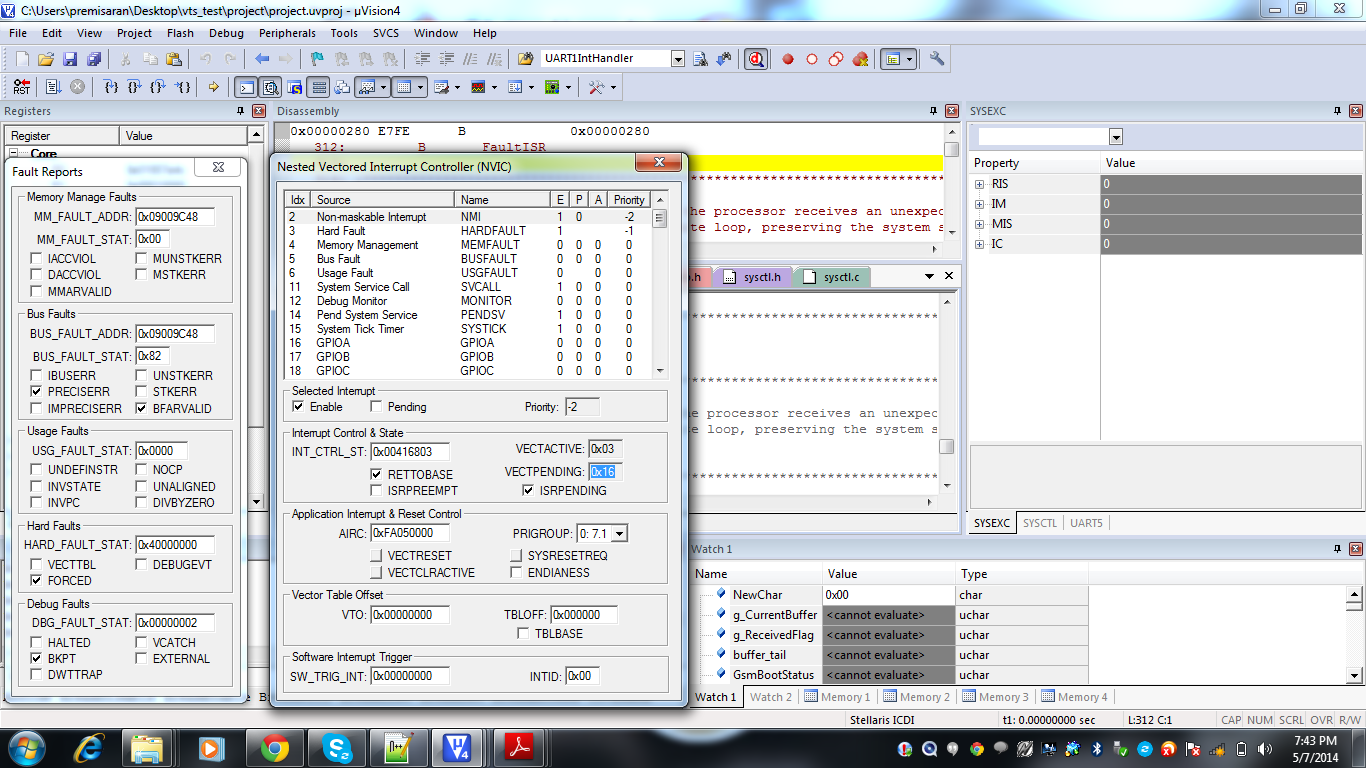Click the Save icon in toolbar
This screenshot has width=1366, height=768.
click(x=70, y=59)
